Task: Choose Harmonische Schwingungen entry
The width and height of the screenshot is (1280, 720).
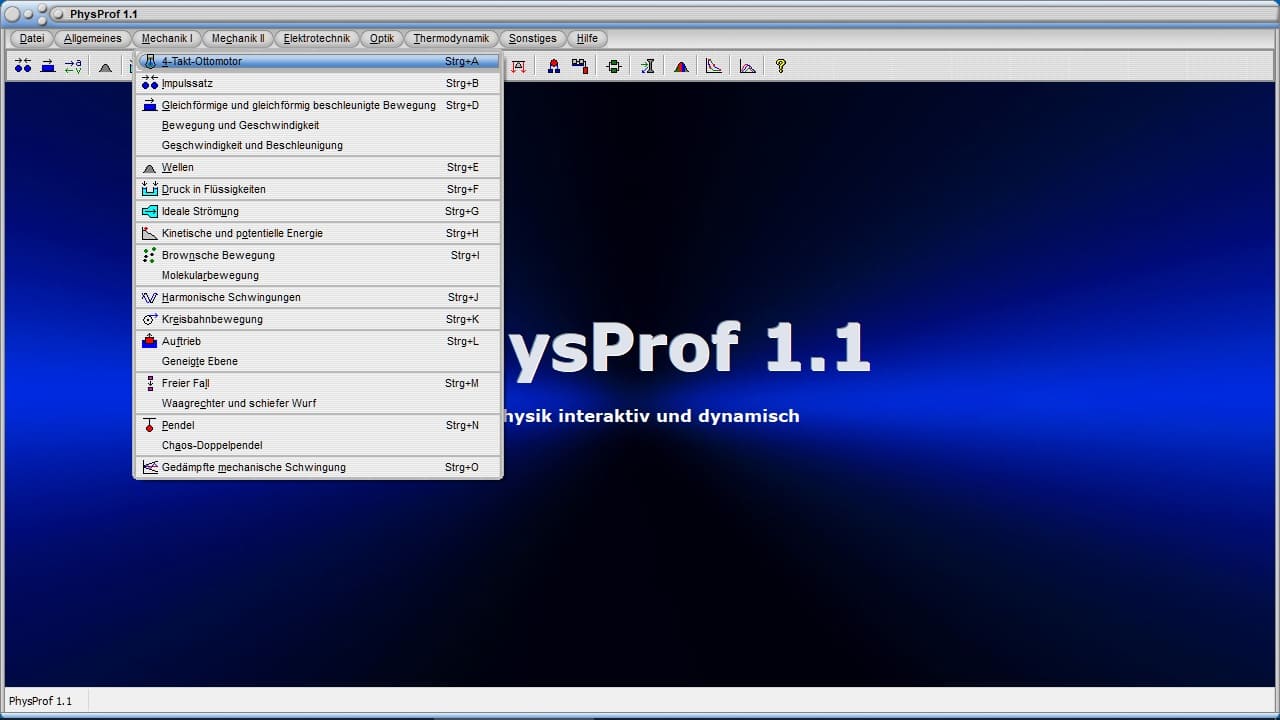Action: (x=318, y=297)
